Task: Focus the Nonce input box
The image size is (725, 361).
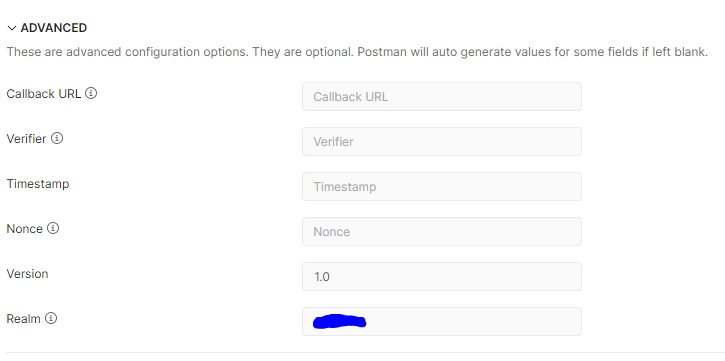Action: point(442,232)
